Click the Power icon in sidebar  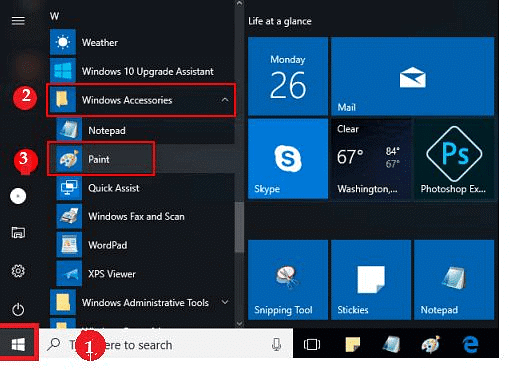click(x=18, y=310)
